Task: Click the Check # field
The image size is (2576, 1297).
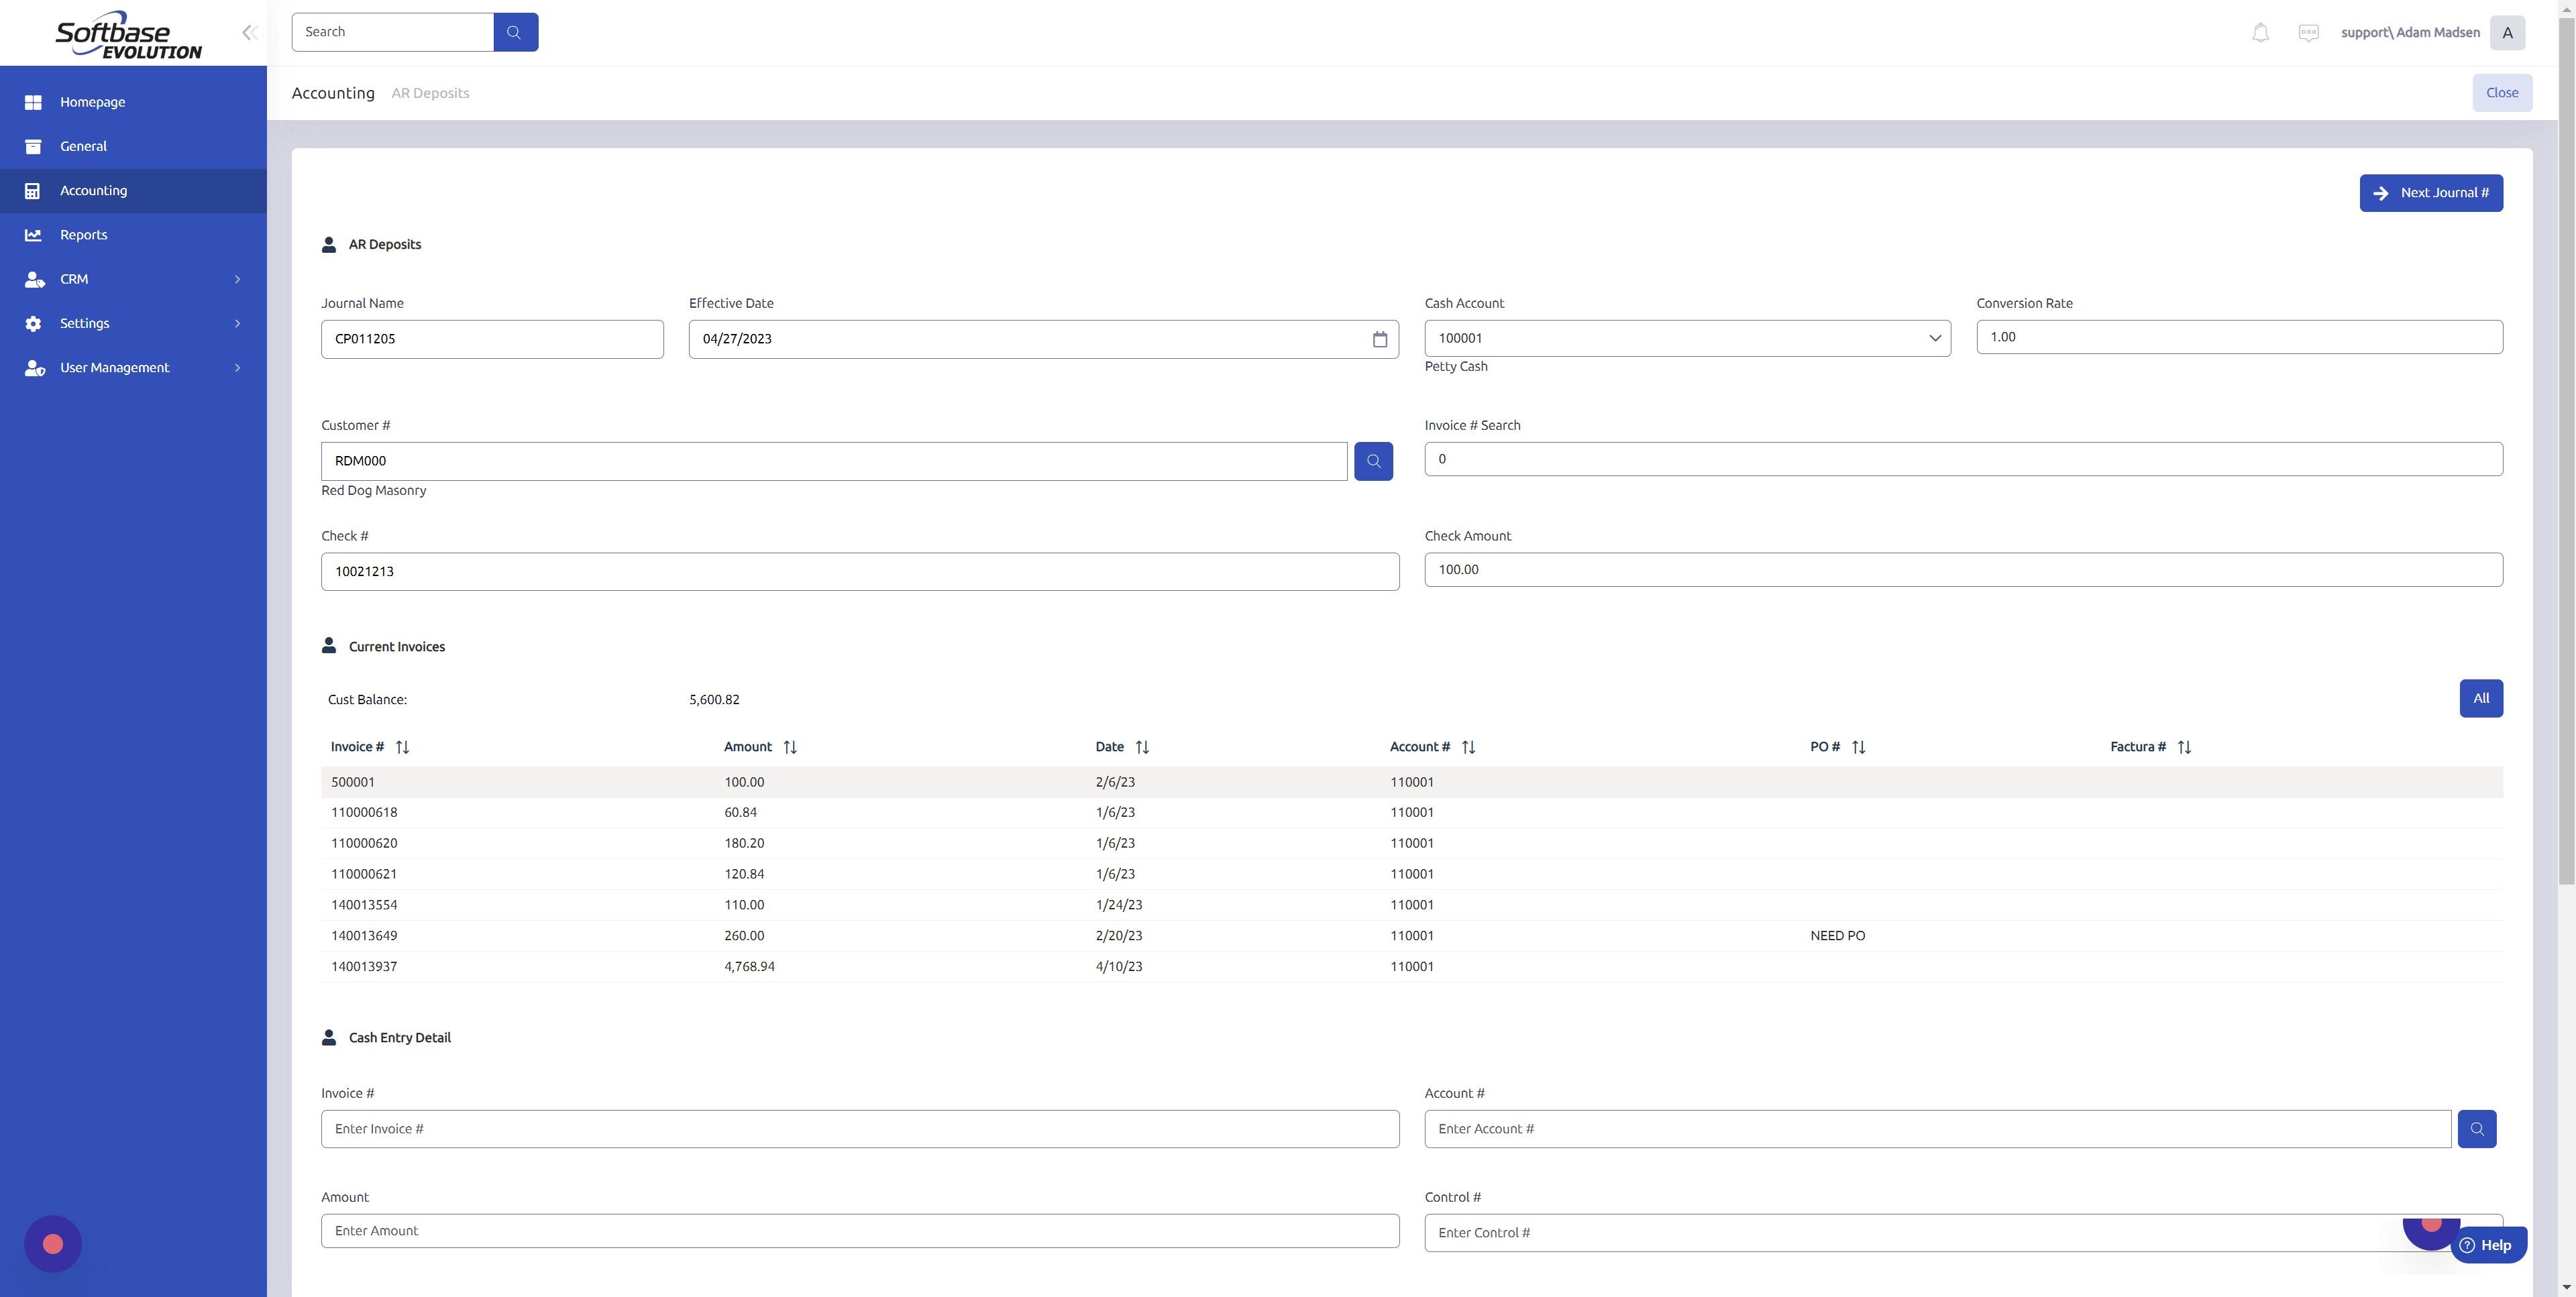Action: 860,572
